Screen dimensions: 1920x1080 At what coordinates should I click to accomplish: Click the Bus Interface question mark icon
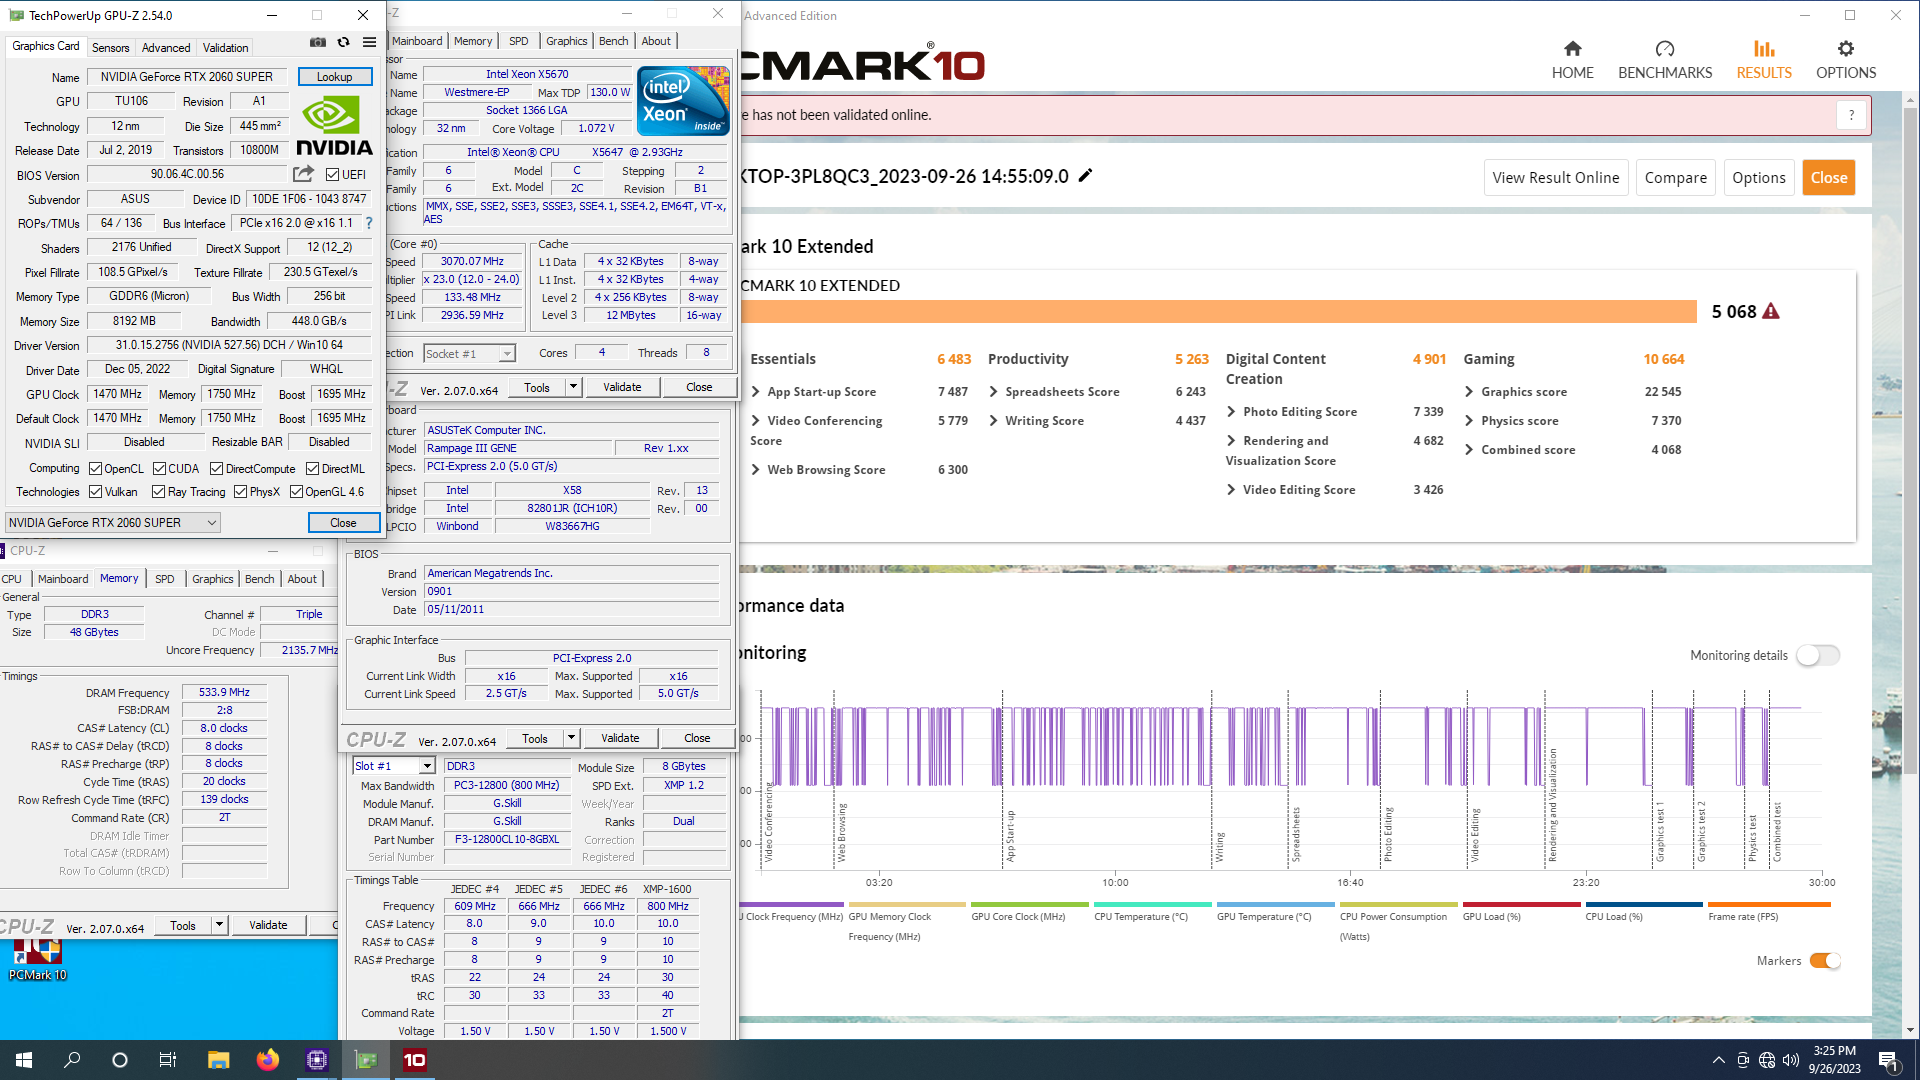click(368, 223)
